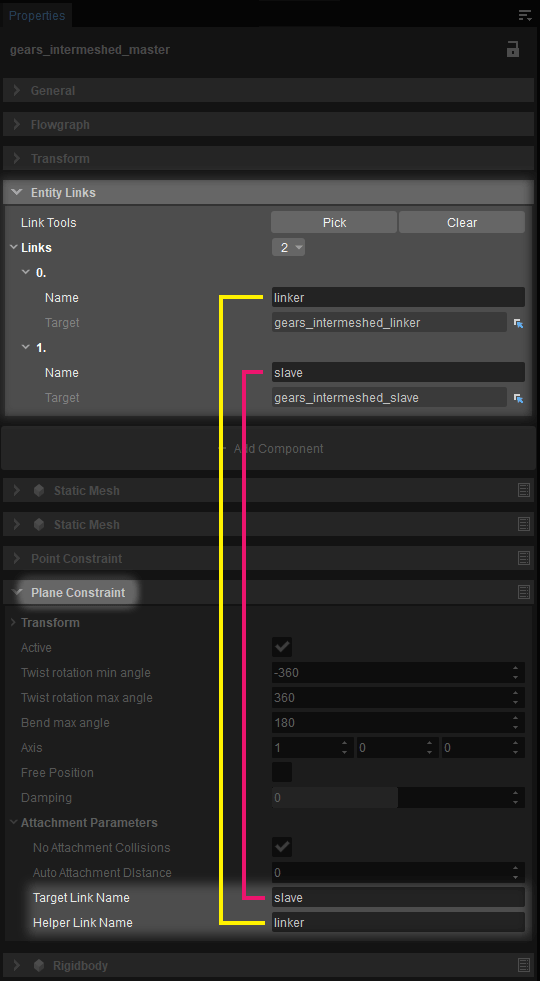Toggle the Free Position checkbox
540x981 pixels.
click(x=282, y=773)
